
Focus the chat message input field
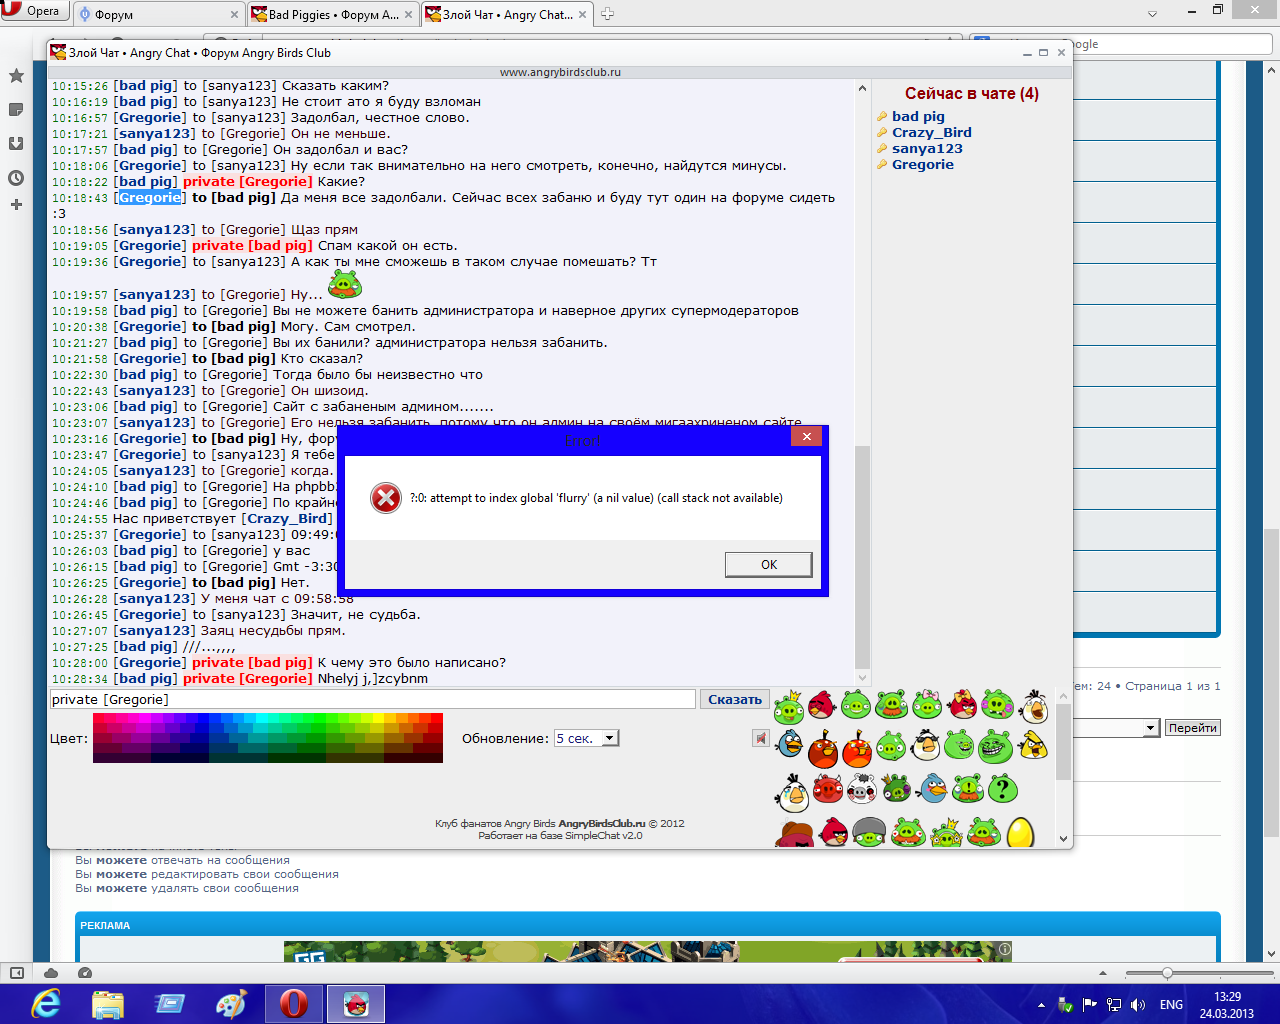373,699
